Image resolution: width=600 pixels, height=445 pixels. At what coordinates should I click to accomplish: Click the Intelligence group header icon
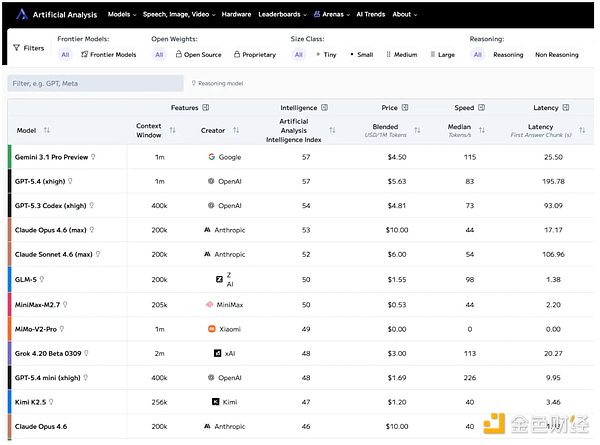[324, 106]
